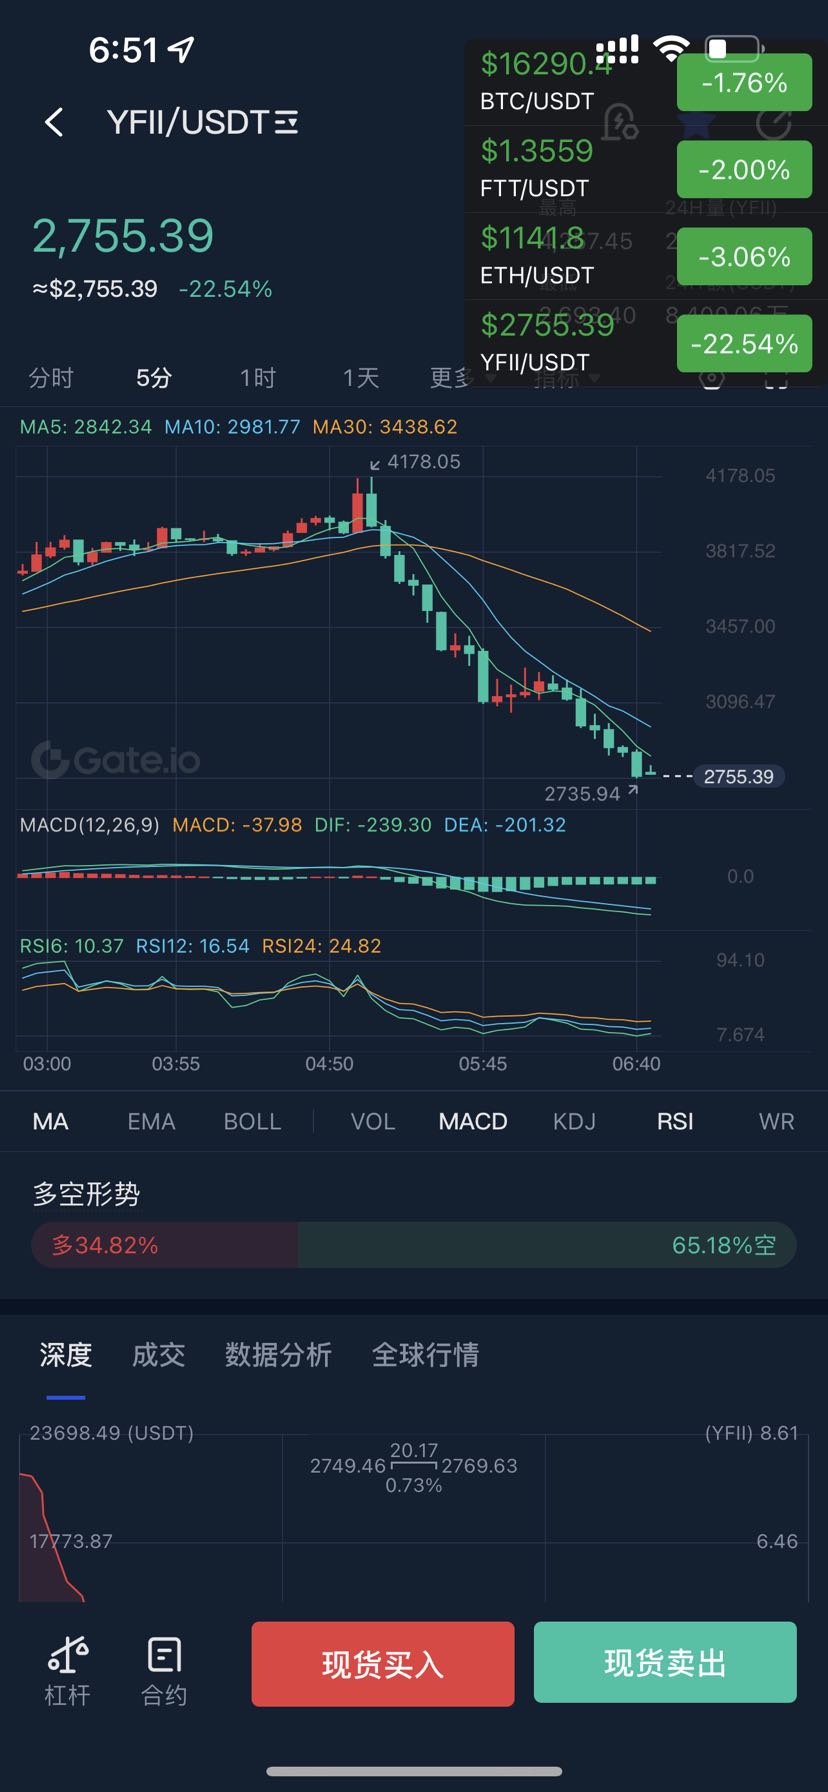Open the 合约 contracts icon
This screenshot has width=828, height=1792.
(164, 1671)
